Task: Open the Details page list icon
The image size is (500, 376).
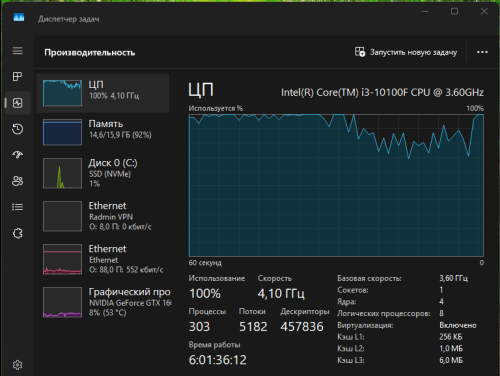Action: tap(18, 207)
